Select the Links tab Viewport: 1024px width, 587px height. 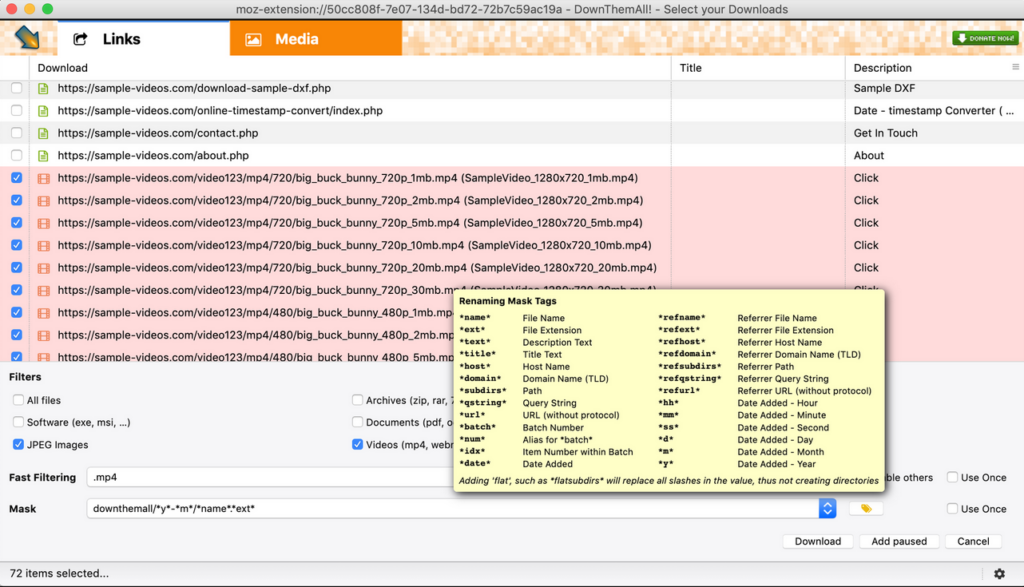[120, 37]
